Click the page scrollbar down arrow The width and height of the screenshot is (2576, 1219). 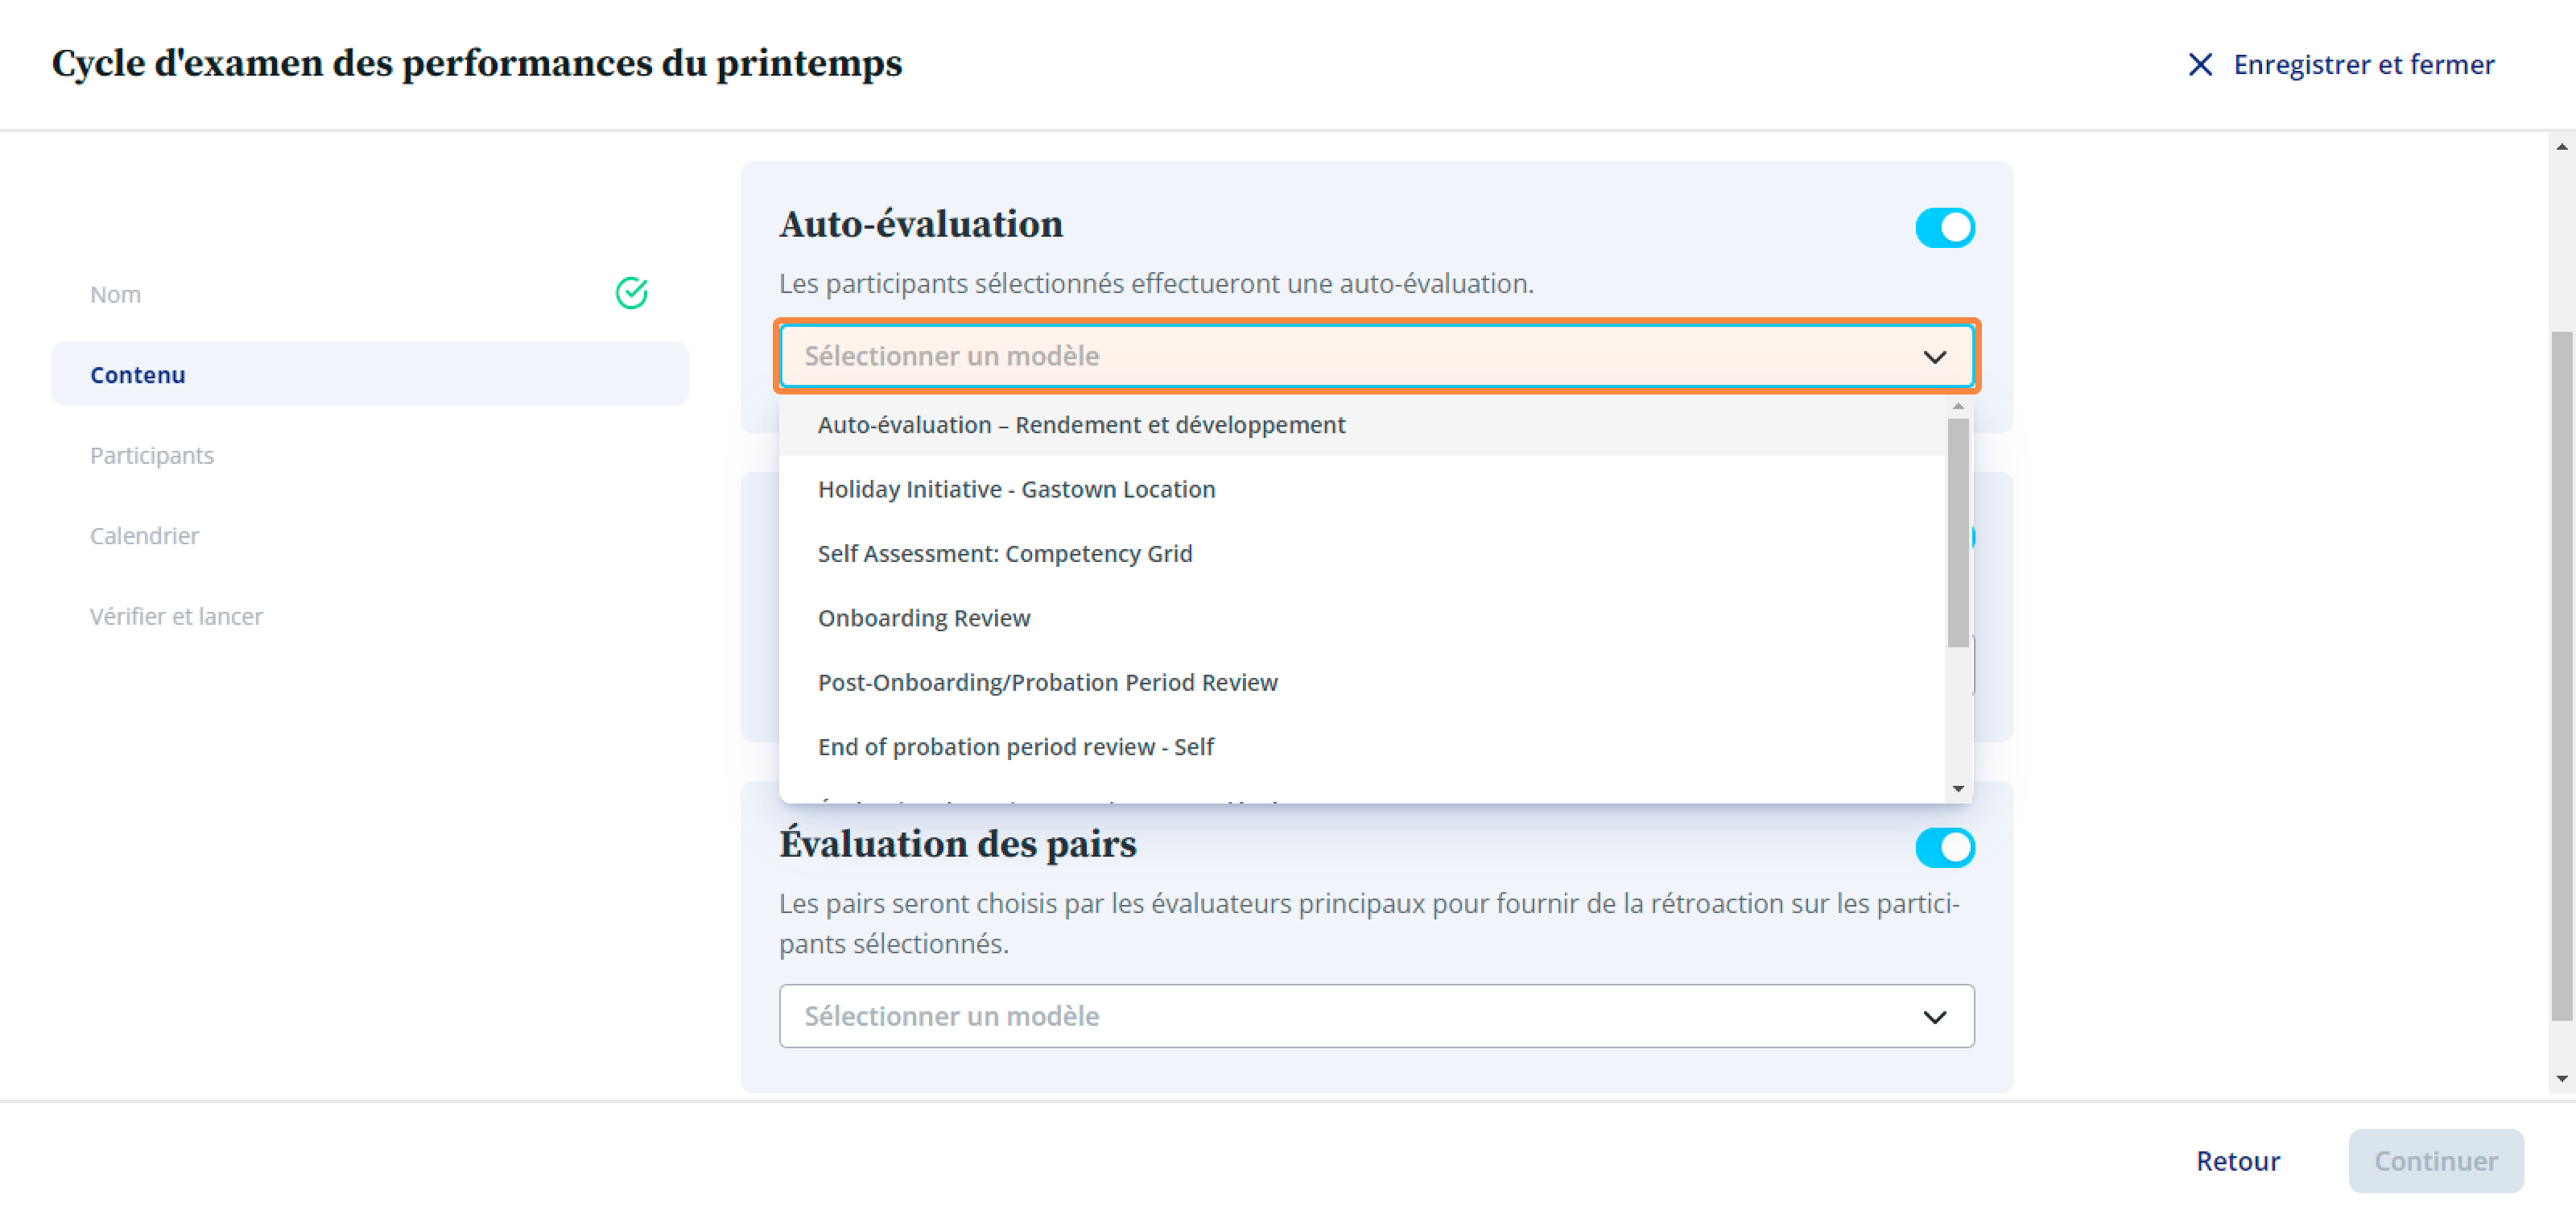[2561, 1079]
